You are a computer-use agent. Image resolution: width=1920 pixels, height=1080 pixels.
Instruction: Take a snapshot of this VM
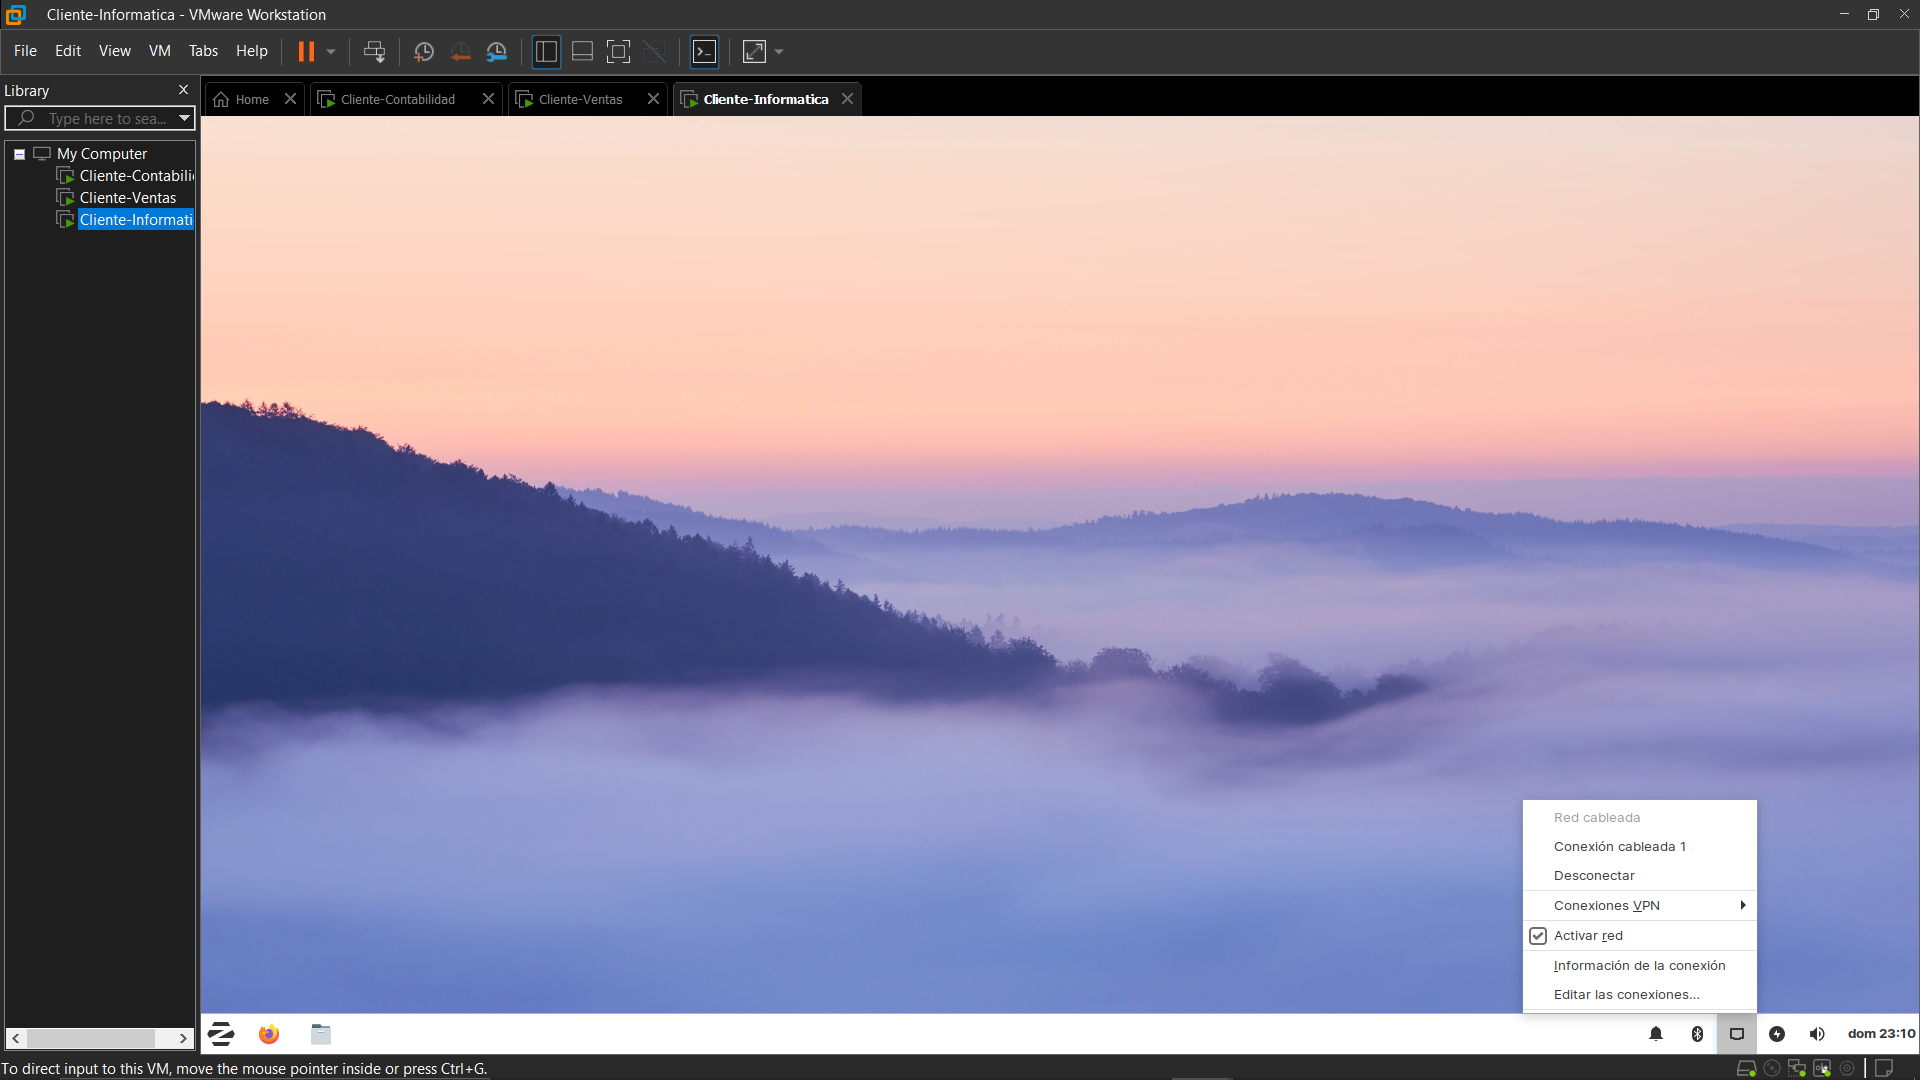point(424,52)
